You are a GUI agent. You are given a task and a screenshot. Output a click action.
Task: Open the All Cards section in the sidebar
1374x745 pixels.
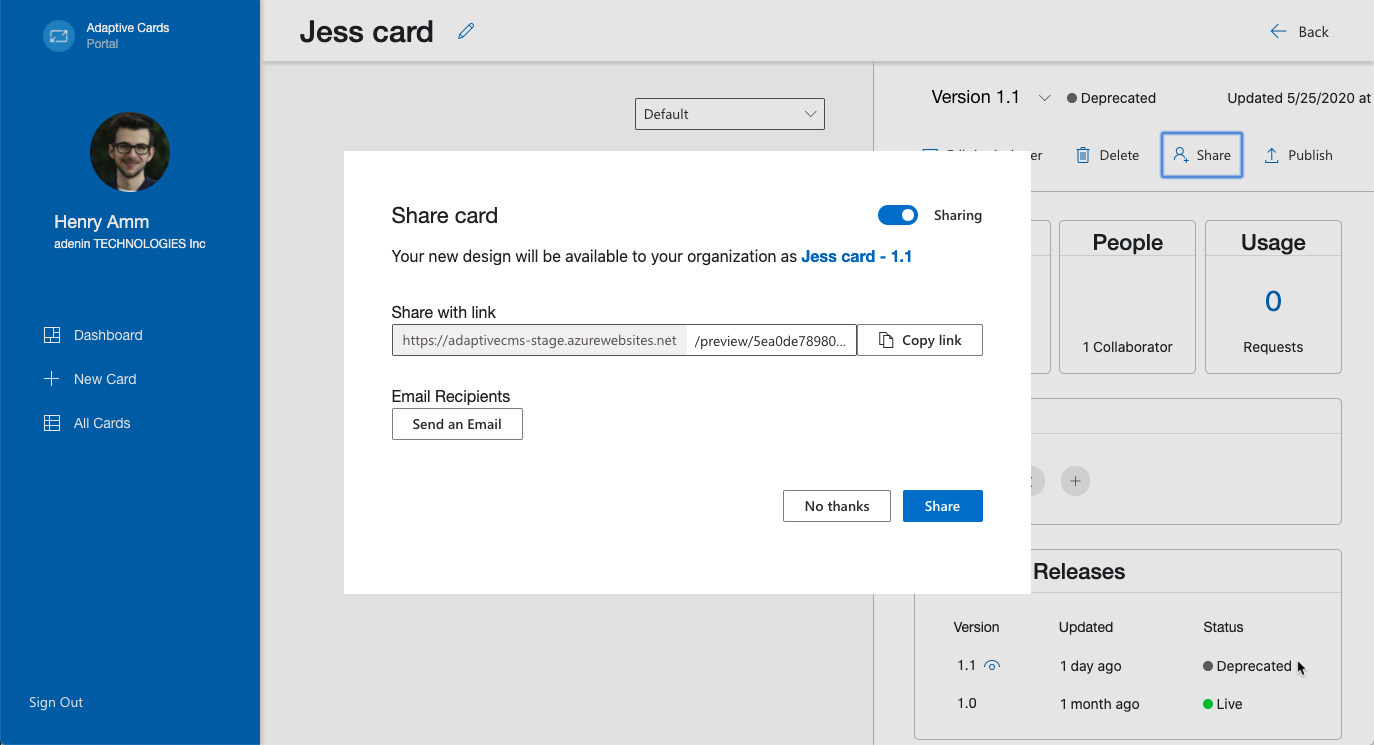point(101,423)
